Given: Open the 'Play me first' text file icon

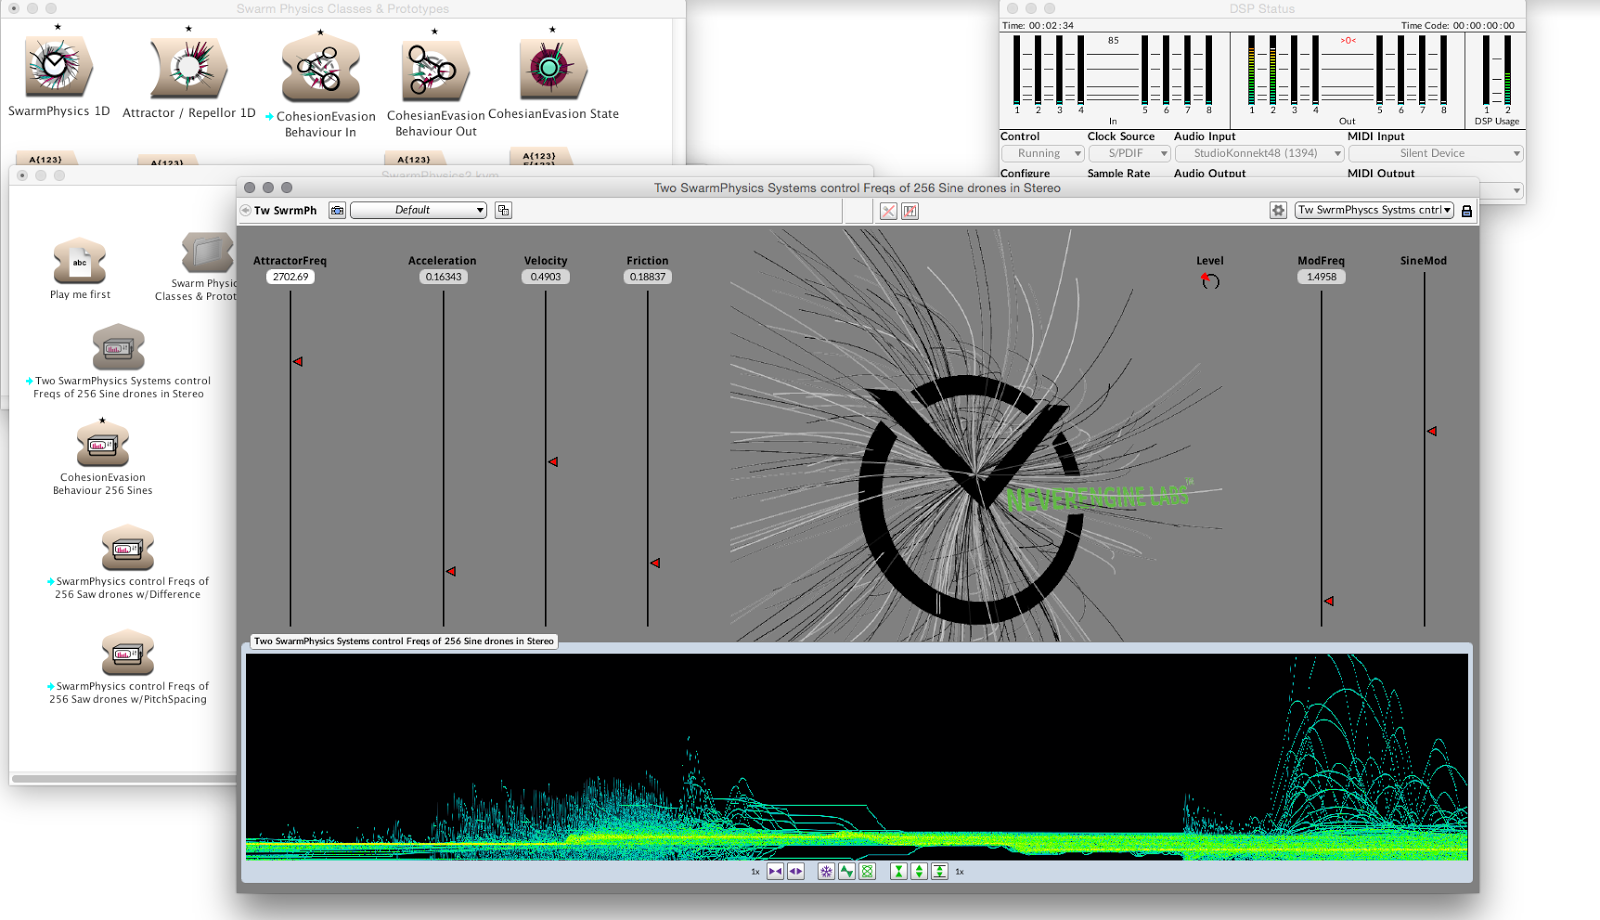Looking at the screenshot, I should coord(80,262).
